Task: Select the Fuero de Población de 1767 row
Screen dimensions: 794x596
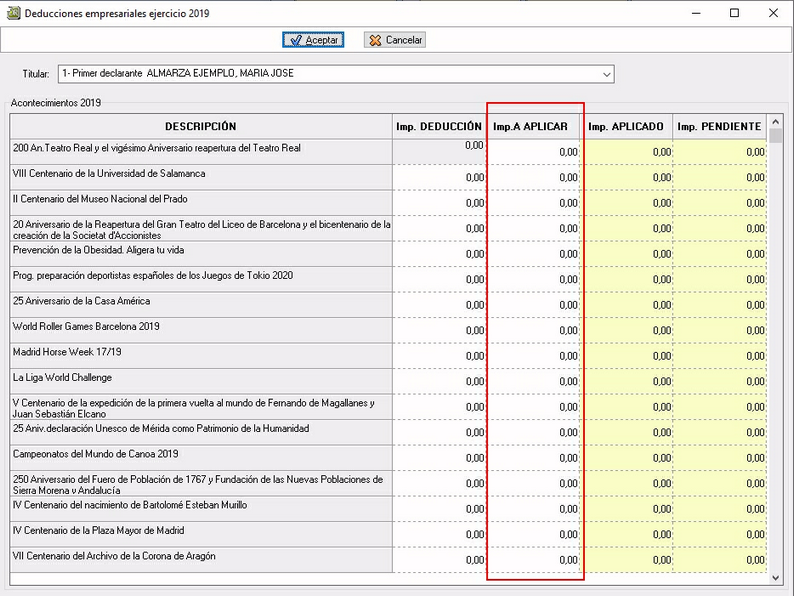Action: pyautogui.click(x=201, y=483)
